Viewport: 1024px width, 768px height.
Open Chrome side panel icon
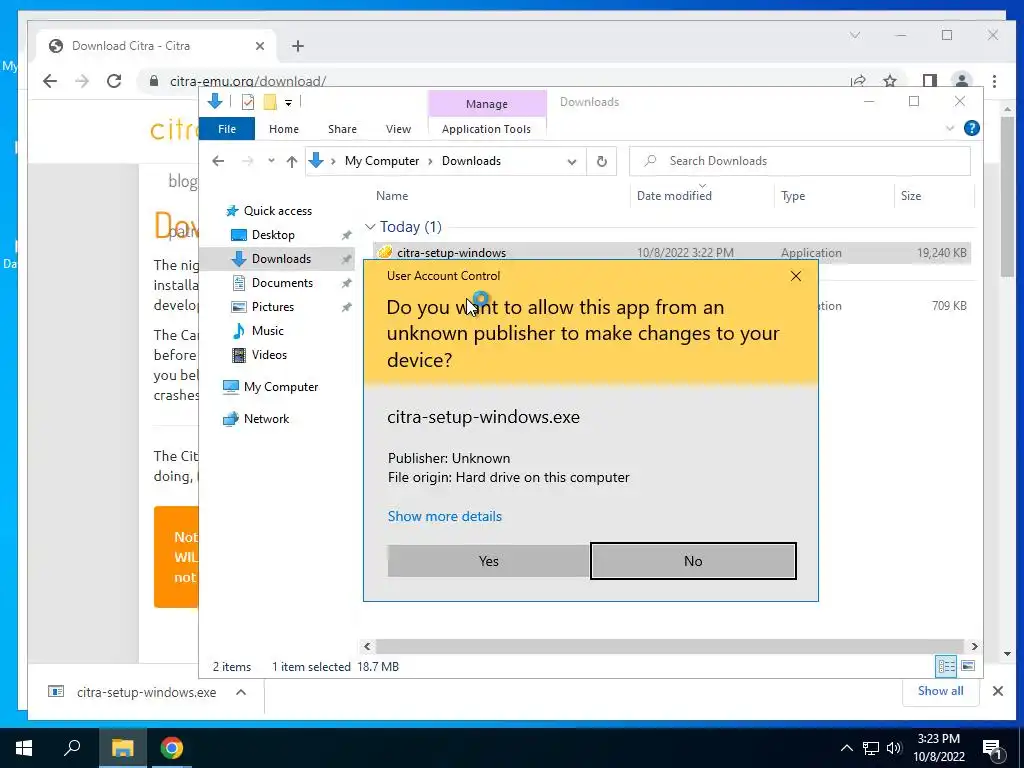pyautogui.click(x=929, y=81)
